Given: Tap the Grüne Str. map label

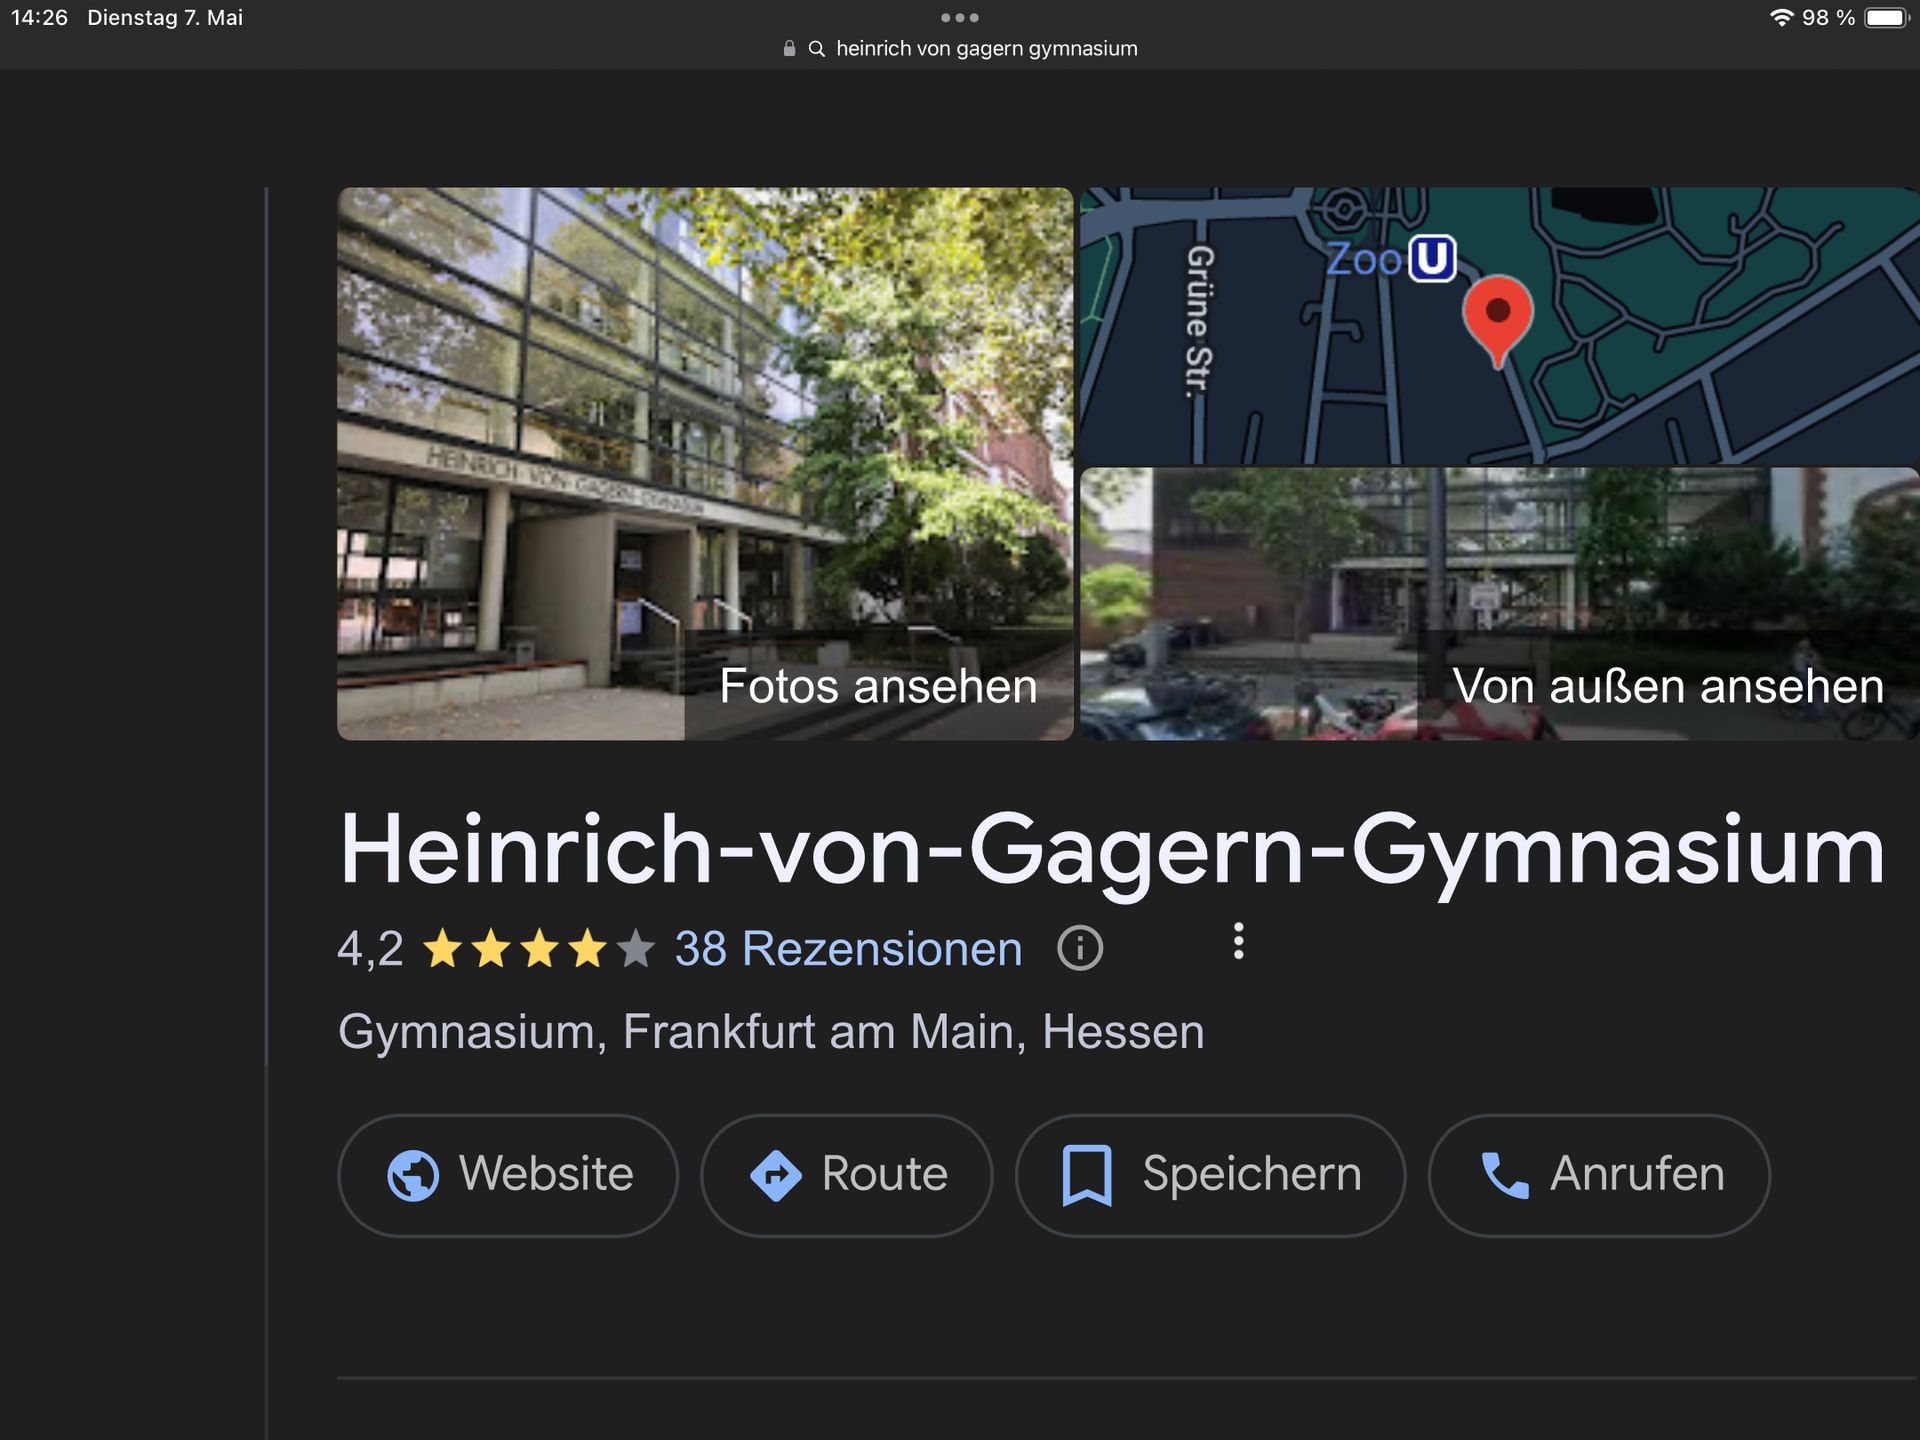Looking at the screenshot, I should click(x=1199, y=322).
